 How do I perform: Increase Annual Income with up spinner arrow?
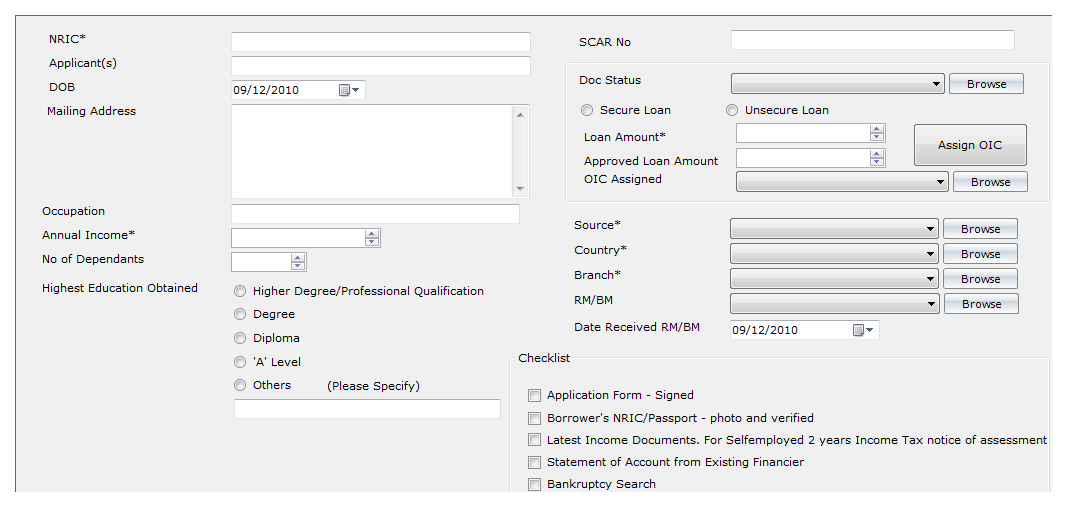coord(372,234)
